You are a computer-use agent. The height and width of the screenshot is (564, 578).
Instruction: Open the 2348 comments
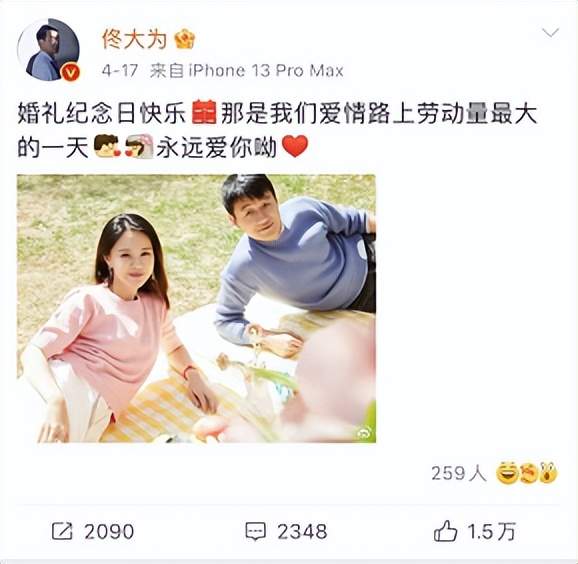pos(302,532)
